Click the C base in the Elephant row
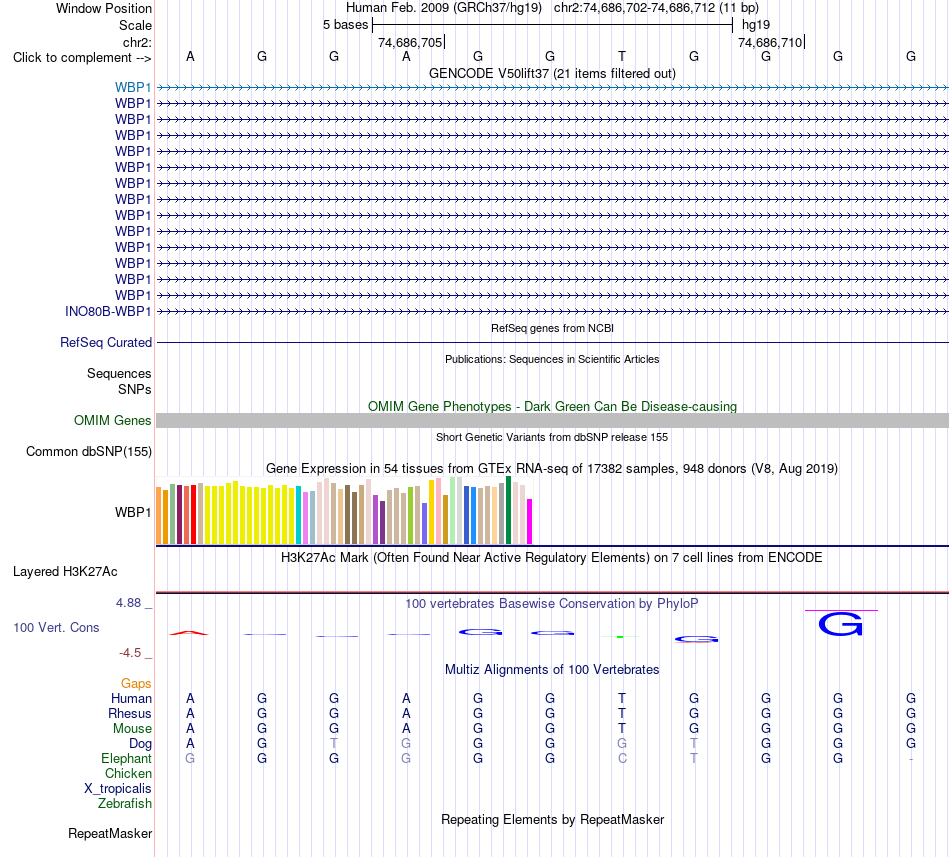 [x=622, y=758]
